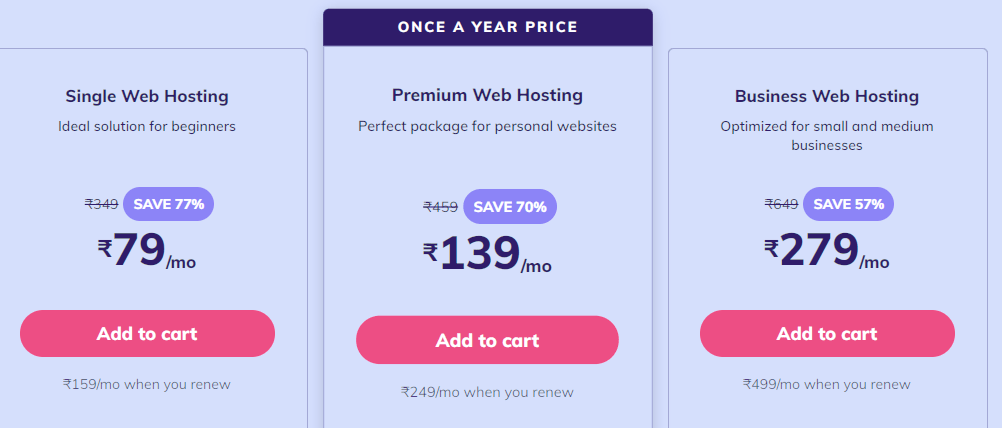Screen dimensions: 1002x428
Task: Click the 'Ideal solution for beginners' description
Action: click(147, 127)
